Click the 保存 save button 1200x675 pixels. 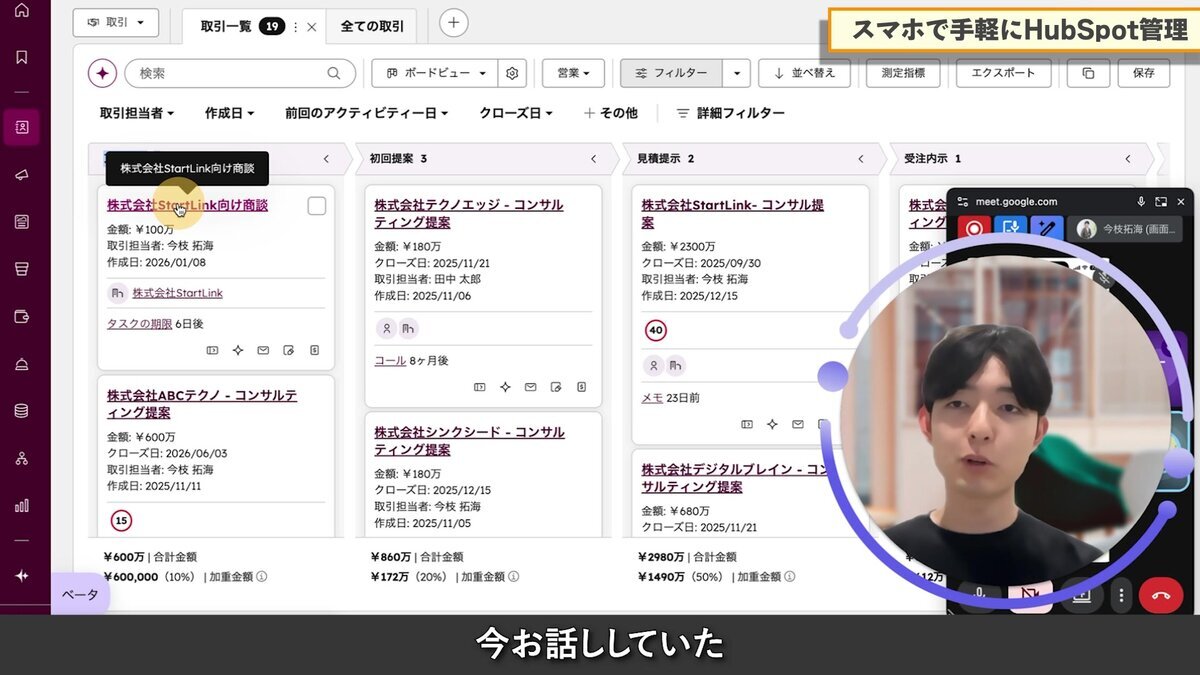point(1143,72)
